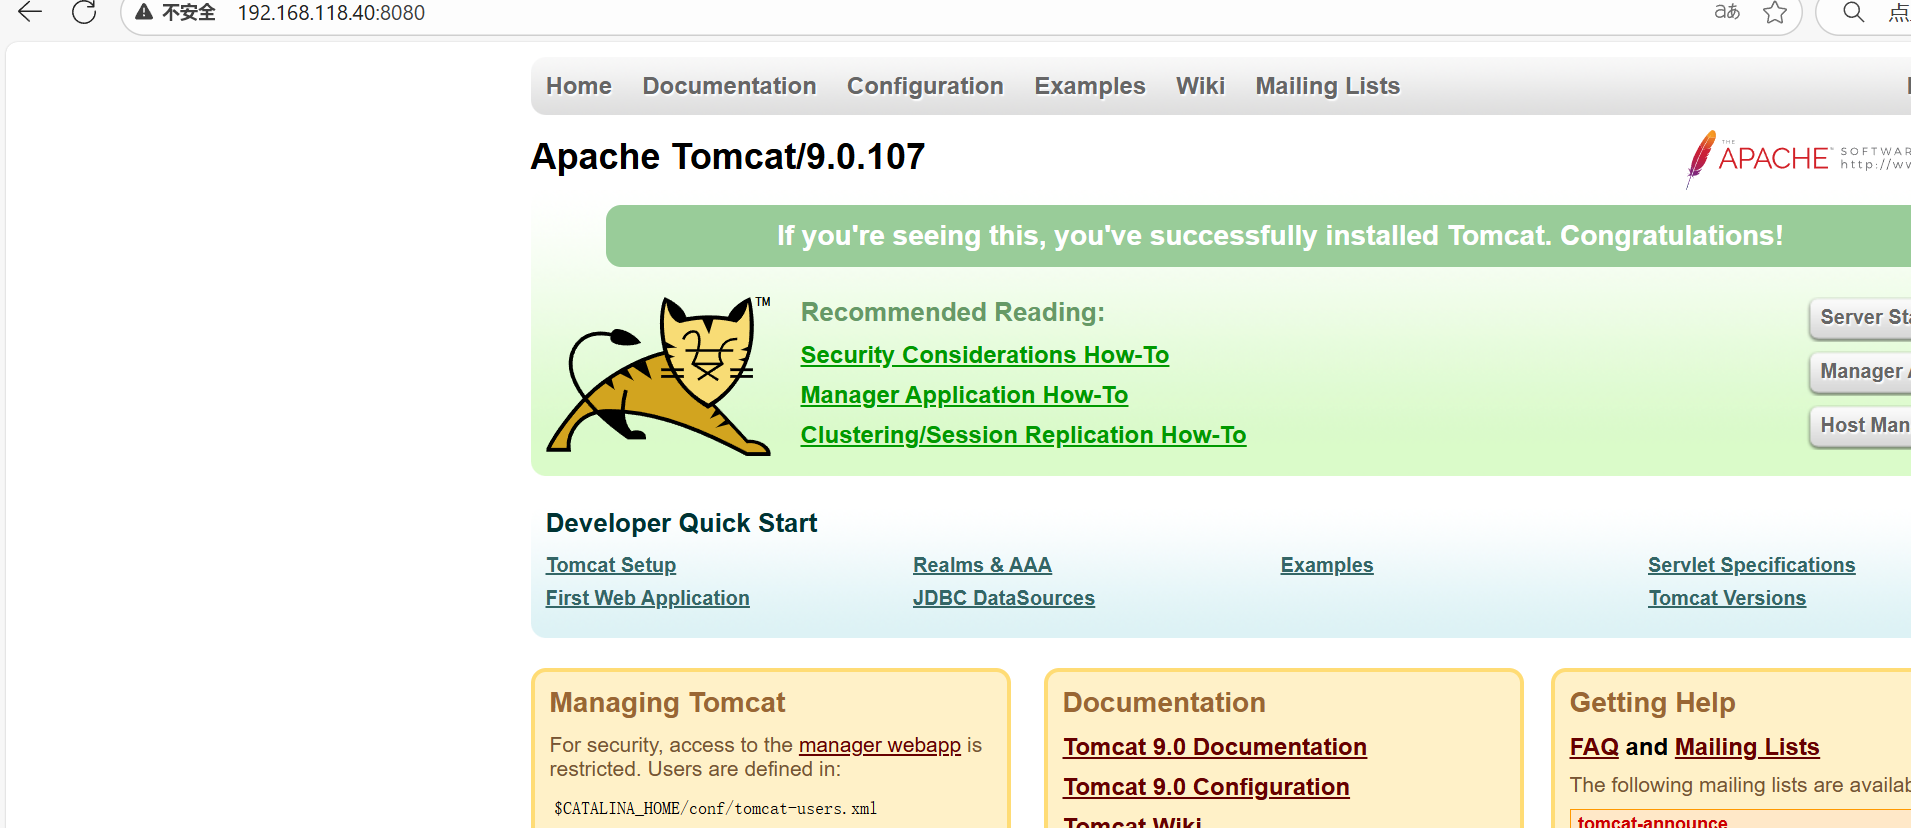This screenshot has width=1911, height=828.
Task: Click the Recommended Reading heading
Action: click(x=953, y=312)
